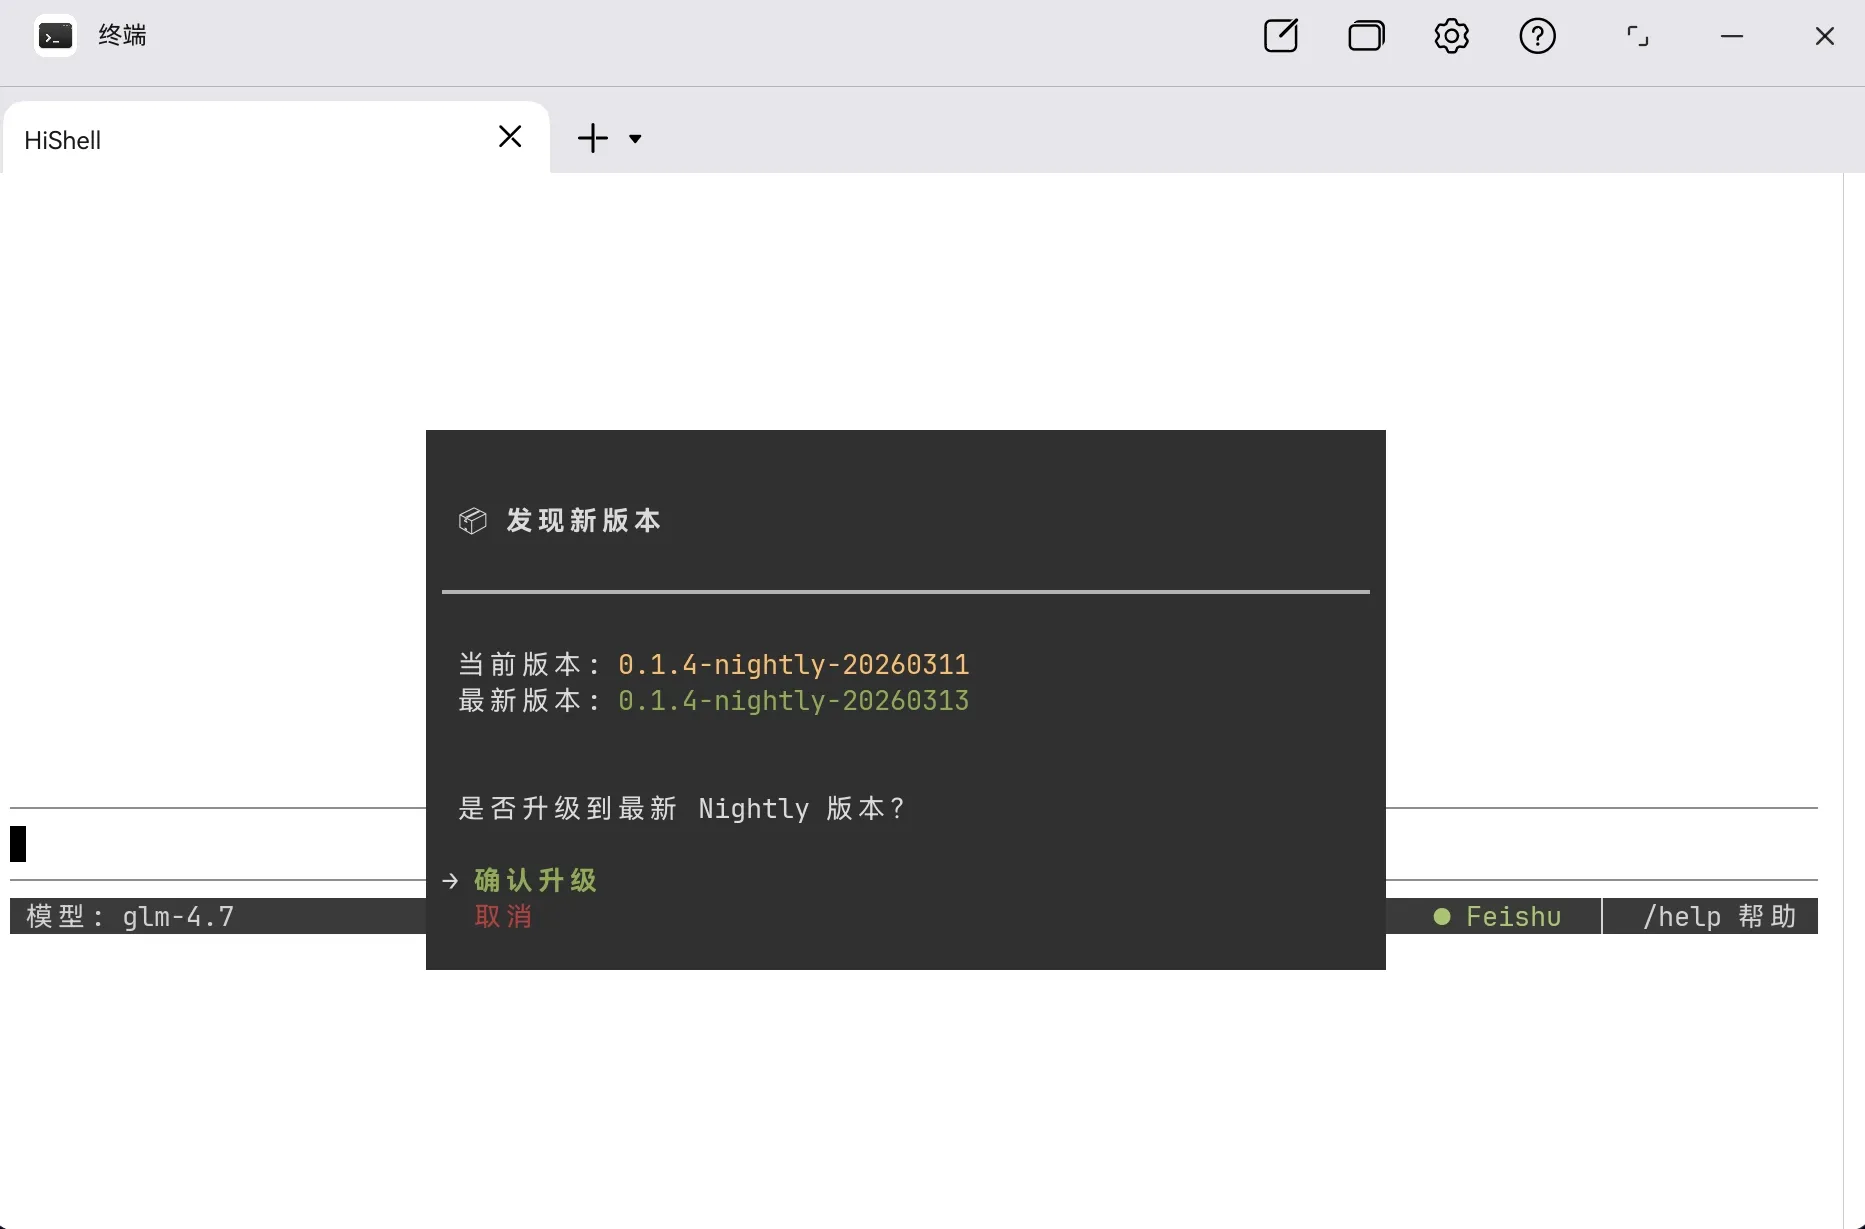
Task: Open the help question mark icon
Action: (1537, 36)
